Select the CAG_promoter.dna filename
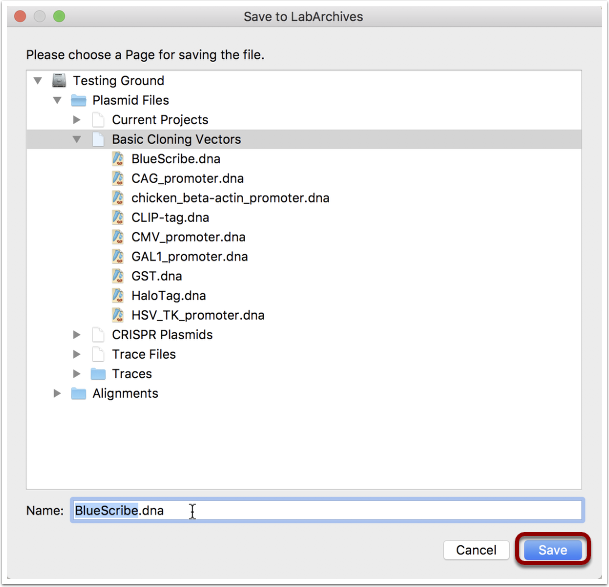Screen dimensions: 609x587 [x=188, y=178]
